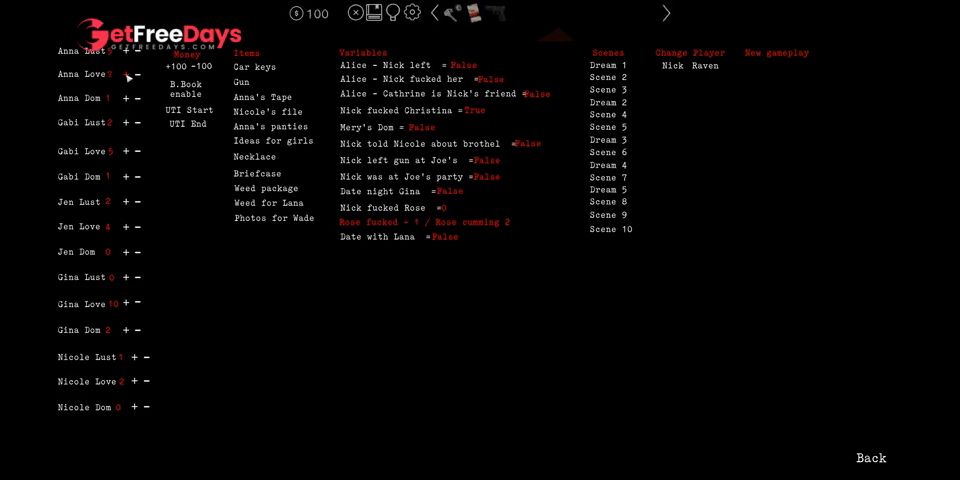Click UTI End
Viewport: 960px width, 480px height.
tap(188, 124)
